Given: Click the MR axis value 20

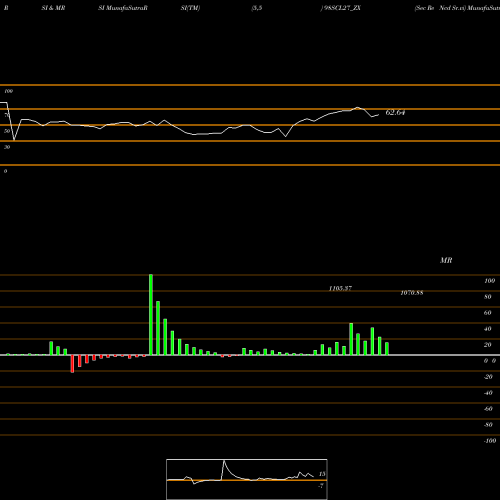Looking at the screenshot, I should [488, 345].
